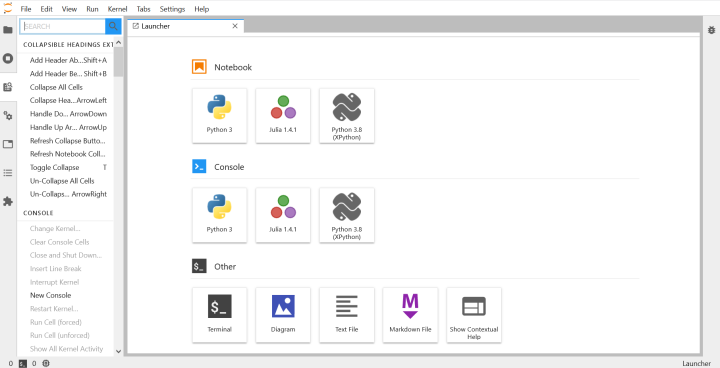Select the Commands palette sidebar icon
The width and height of the screenshot is (720, 368).
pyautogui.click(x=8, y=87)
